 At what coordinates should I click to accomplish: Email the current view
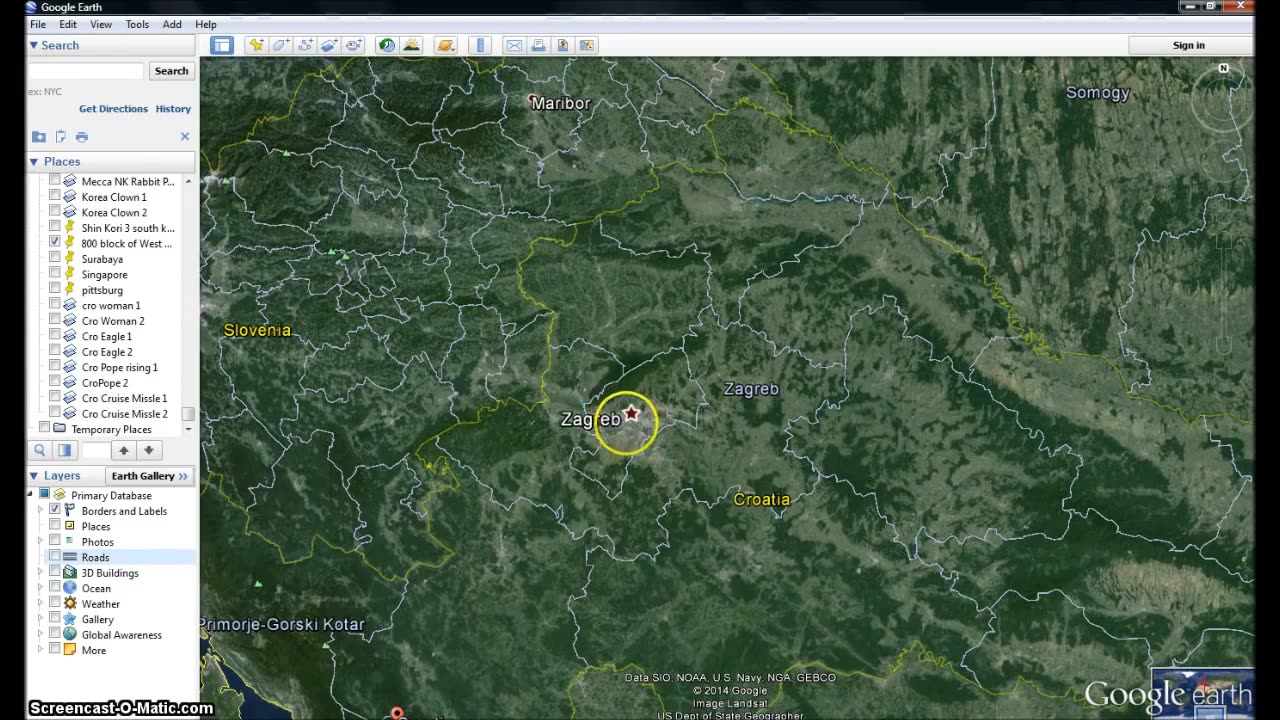514,45
